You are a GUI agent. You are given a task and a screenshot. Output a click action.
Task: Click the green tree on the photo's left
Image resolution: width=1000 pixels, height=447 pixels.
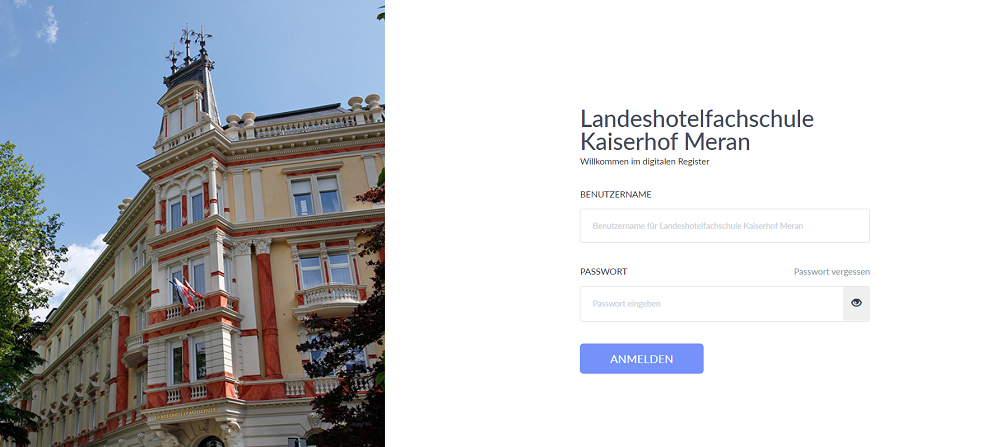click(x=26, y=255)
